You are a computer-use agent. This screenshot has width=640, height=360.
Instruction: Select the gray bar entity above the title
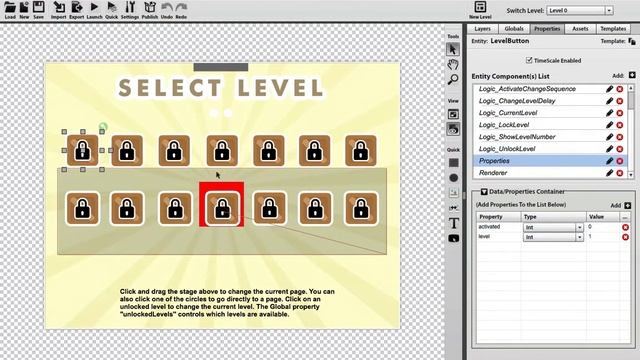(220, 67)
